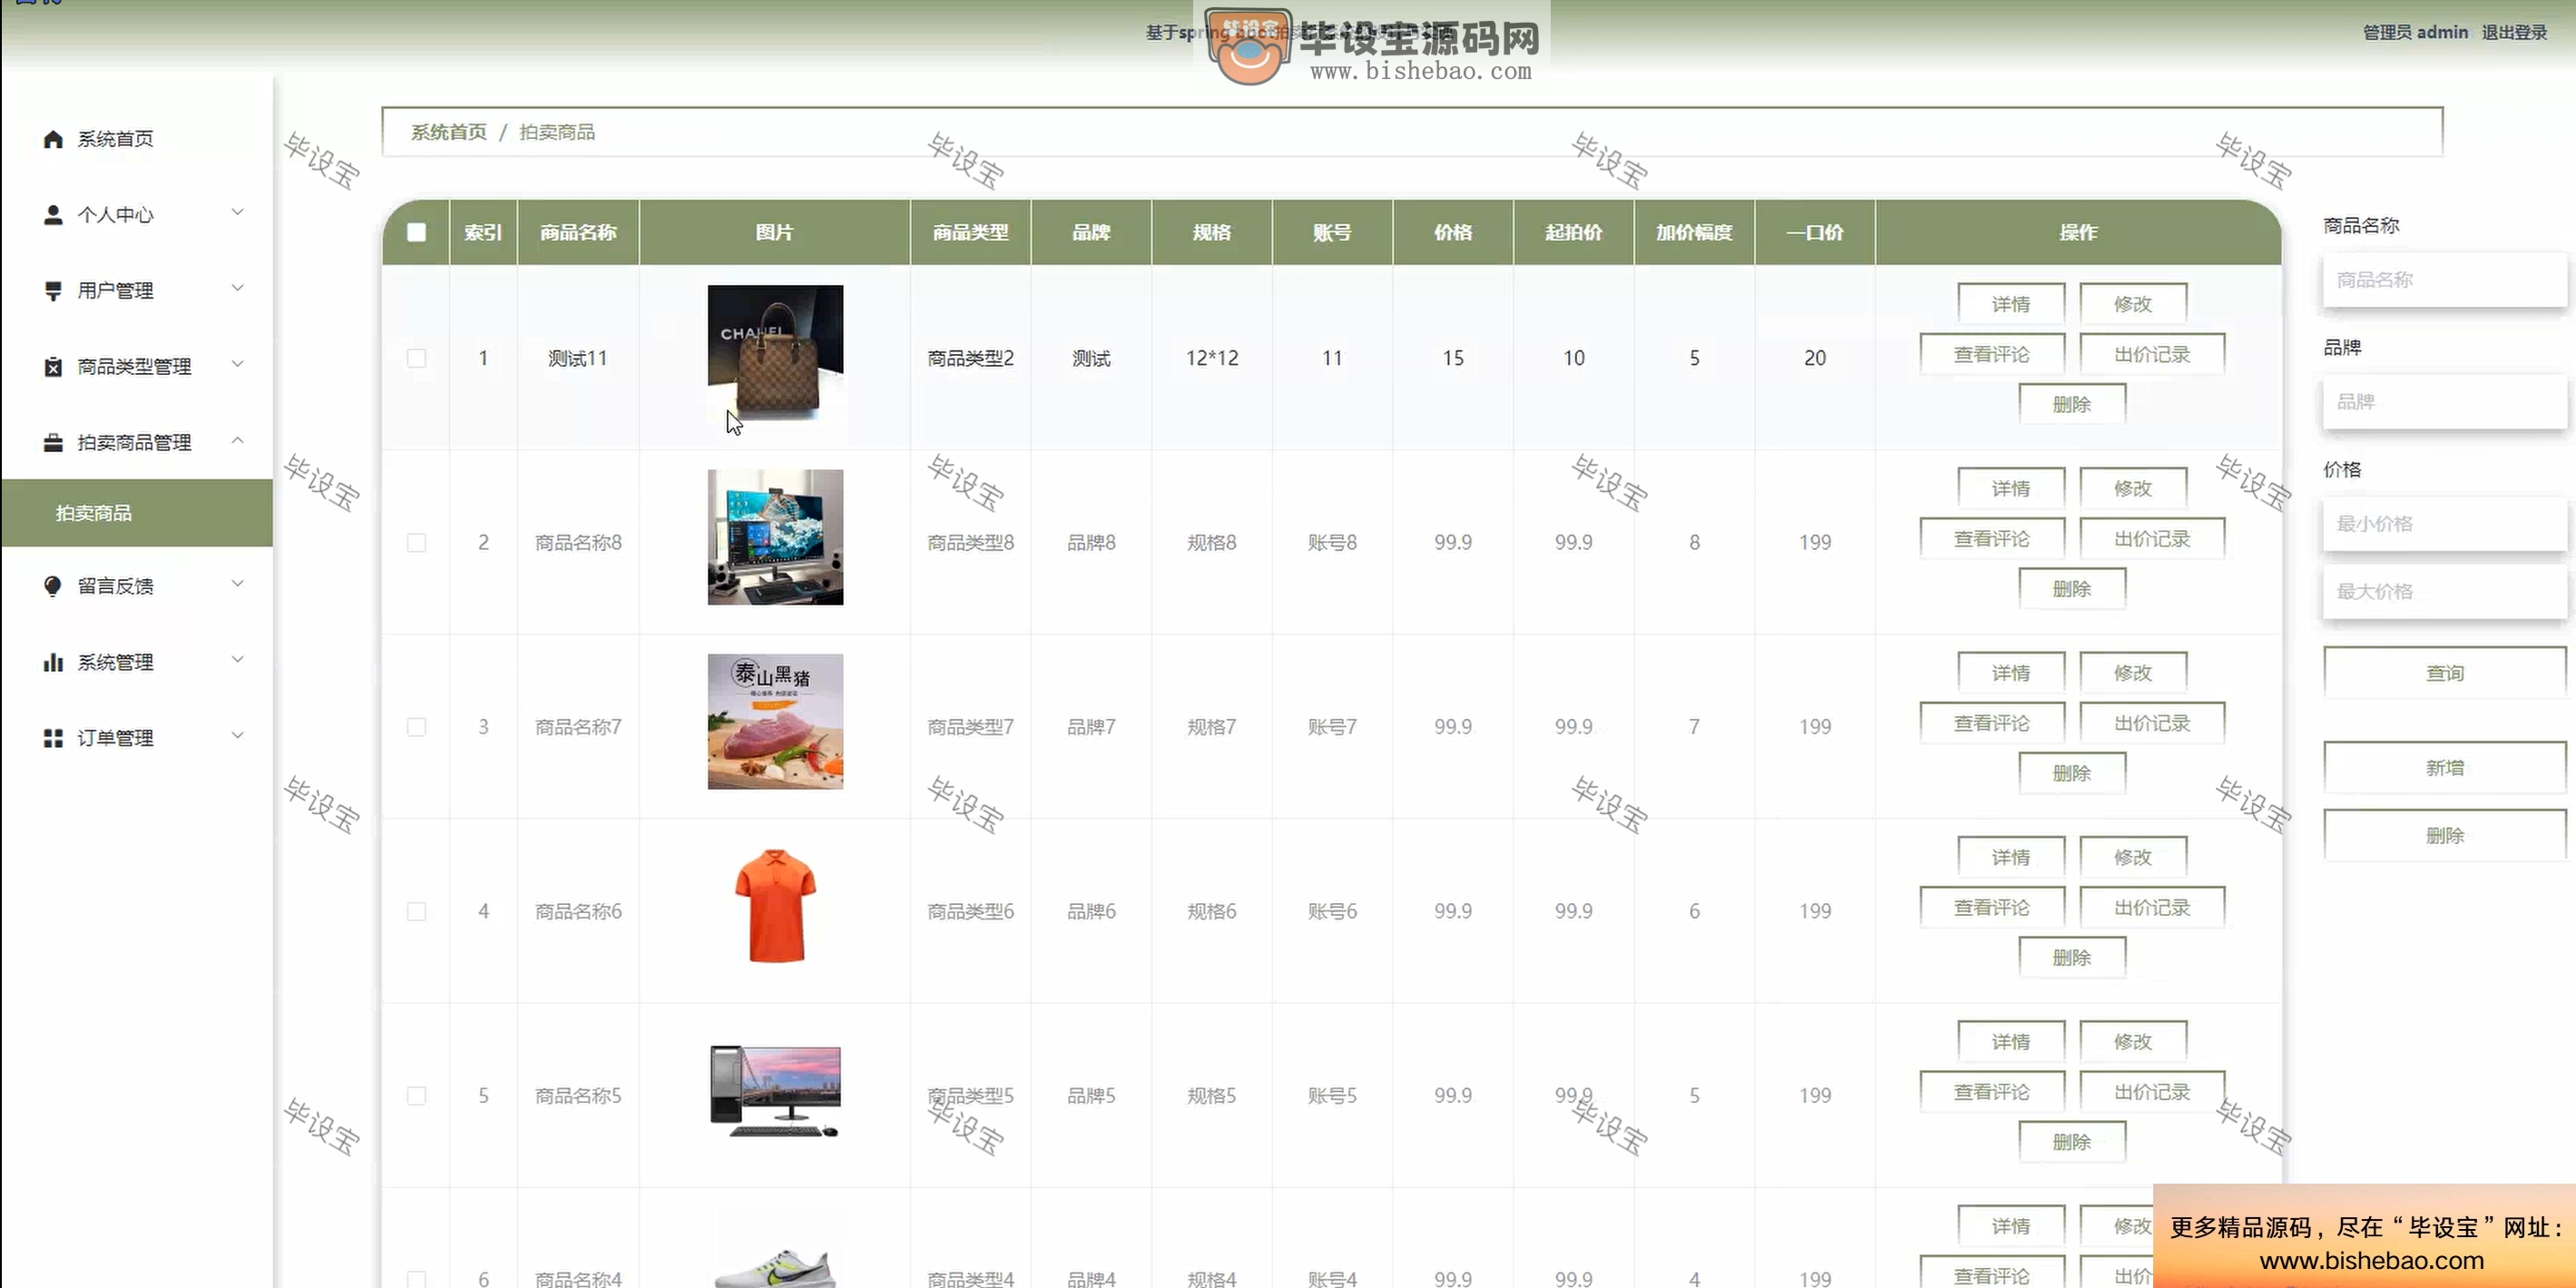Click the 价格 column header
The width and height of the screenshot is (2576, 1288).
pos(1452,232)
